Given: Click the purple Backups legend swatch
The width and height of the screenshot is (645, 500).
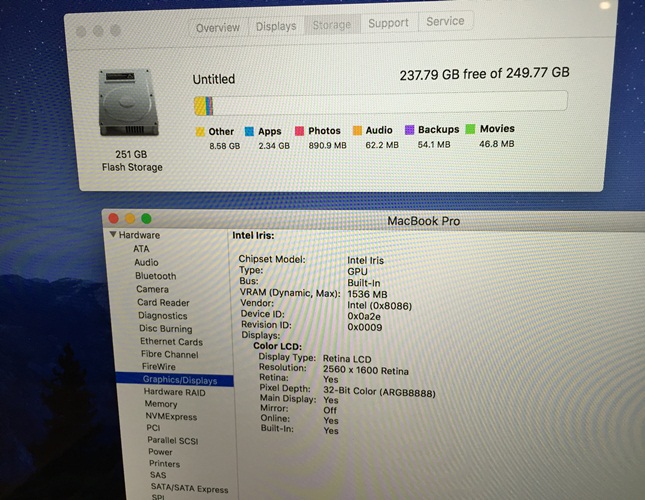Looking at the screenshot, I should click(x=409, y=130).
